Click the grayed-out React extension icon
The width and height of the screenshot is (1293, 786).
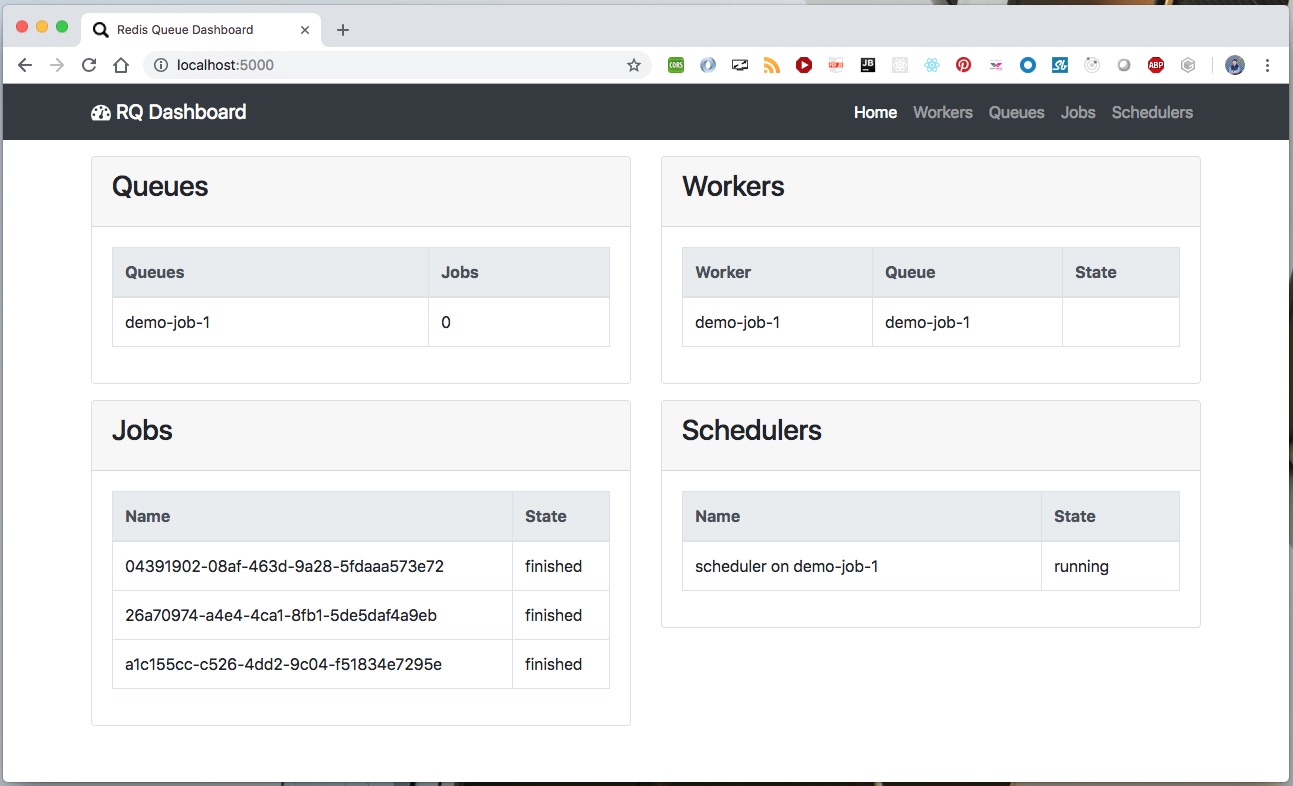tap(899, 65)
